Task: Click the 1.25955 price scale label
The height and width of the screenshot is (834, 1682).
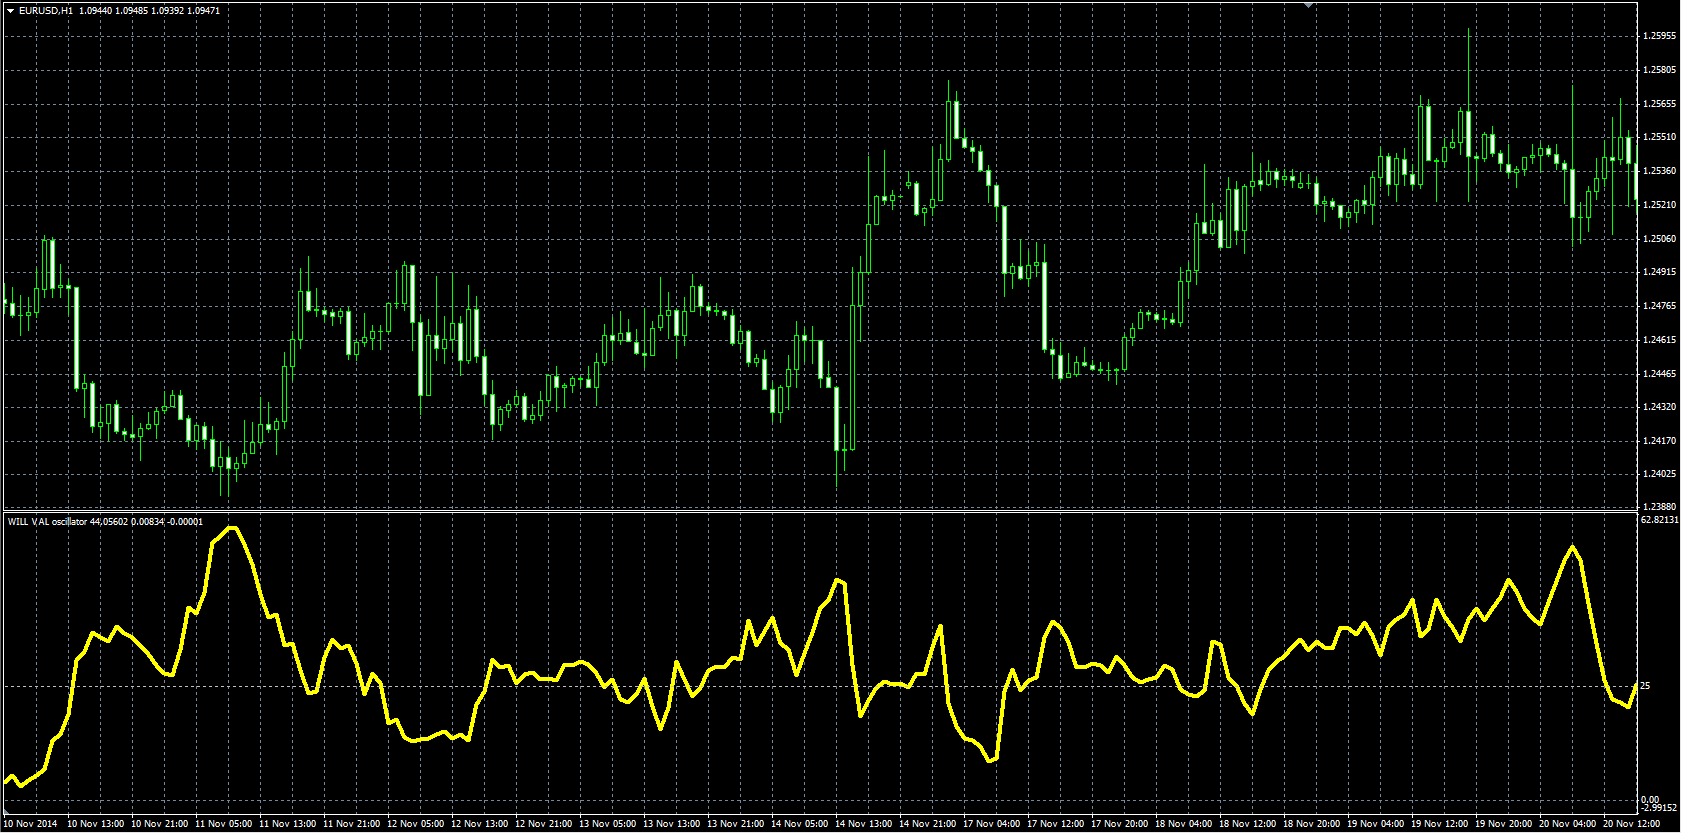Action: [x=1659, y=36]
